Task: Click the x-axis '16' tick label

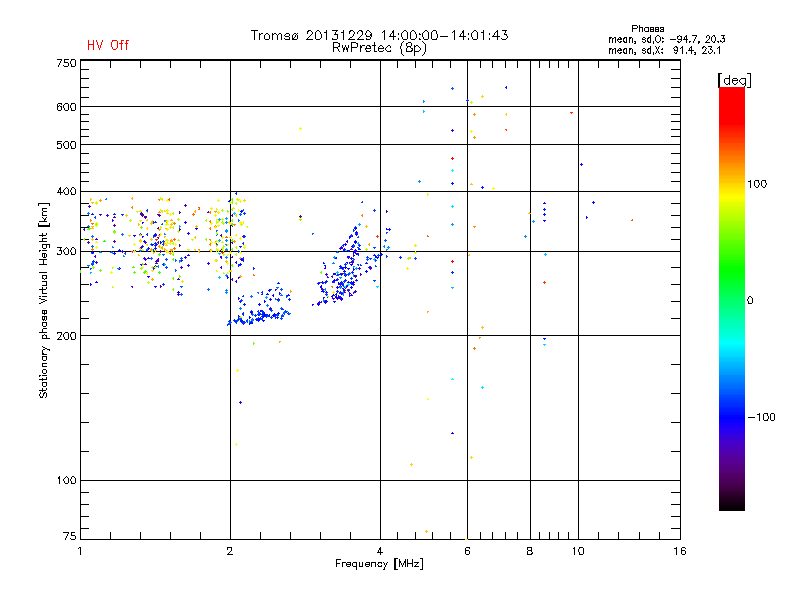Action: (680, 551)
